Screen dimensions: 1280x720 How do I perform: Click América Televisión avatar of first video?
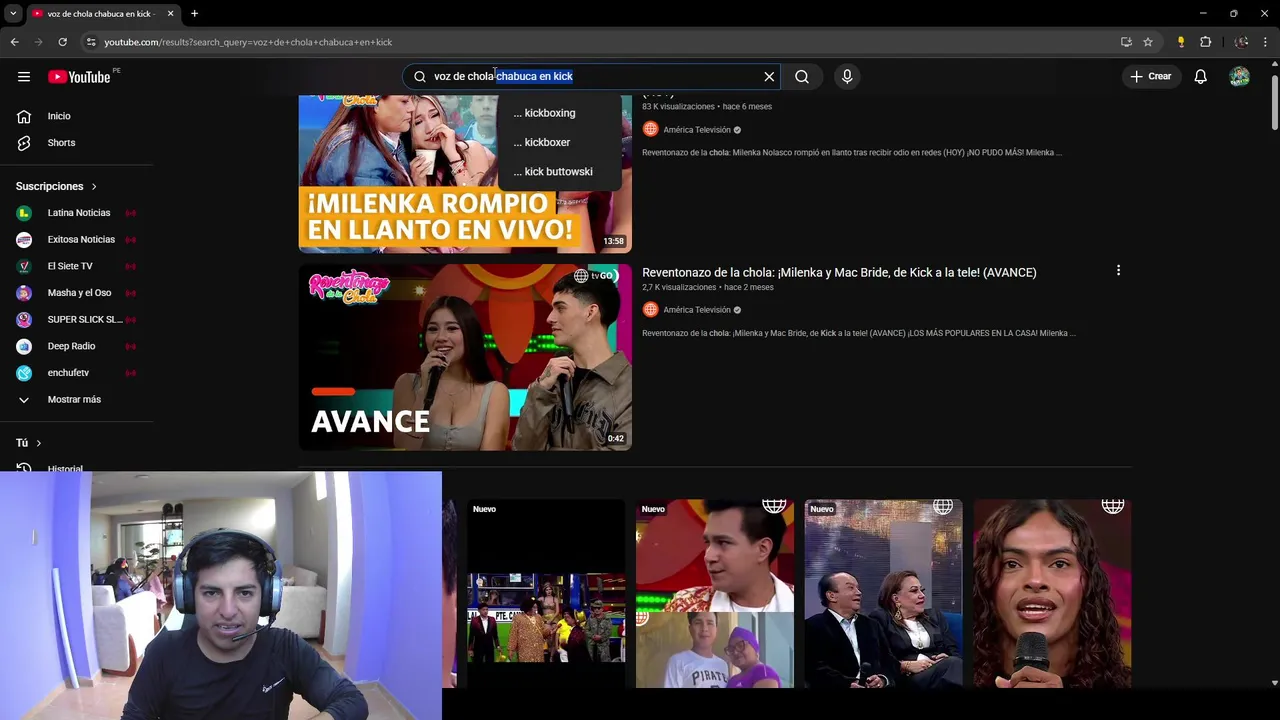(x=650, y=130)
